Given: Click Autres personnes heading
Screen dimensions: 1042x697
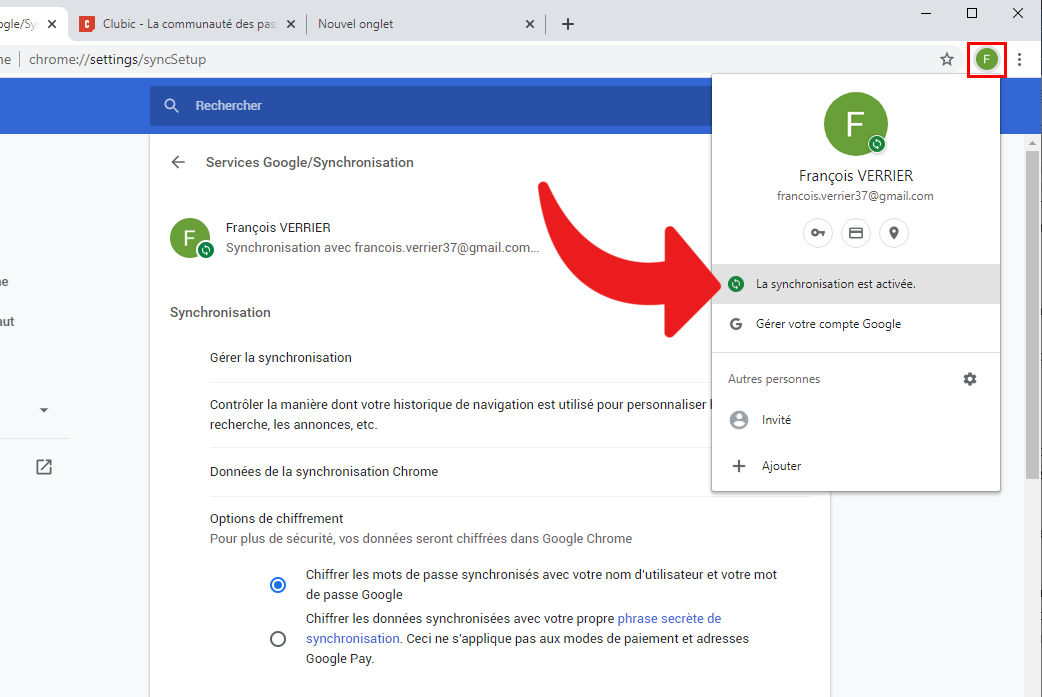Looking at the screenshot, I should tap(774, 379).
